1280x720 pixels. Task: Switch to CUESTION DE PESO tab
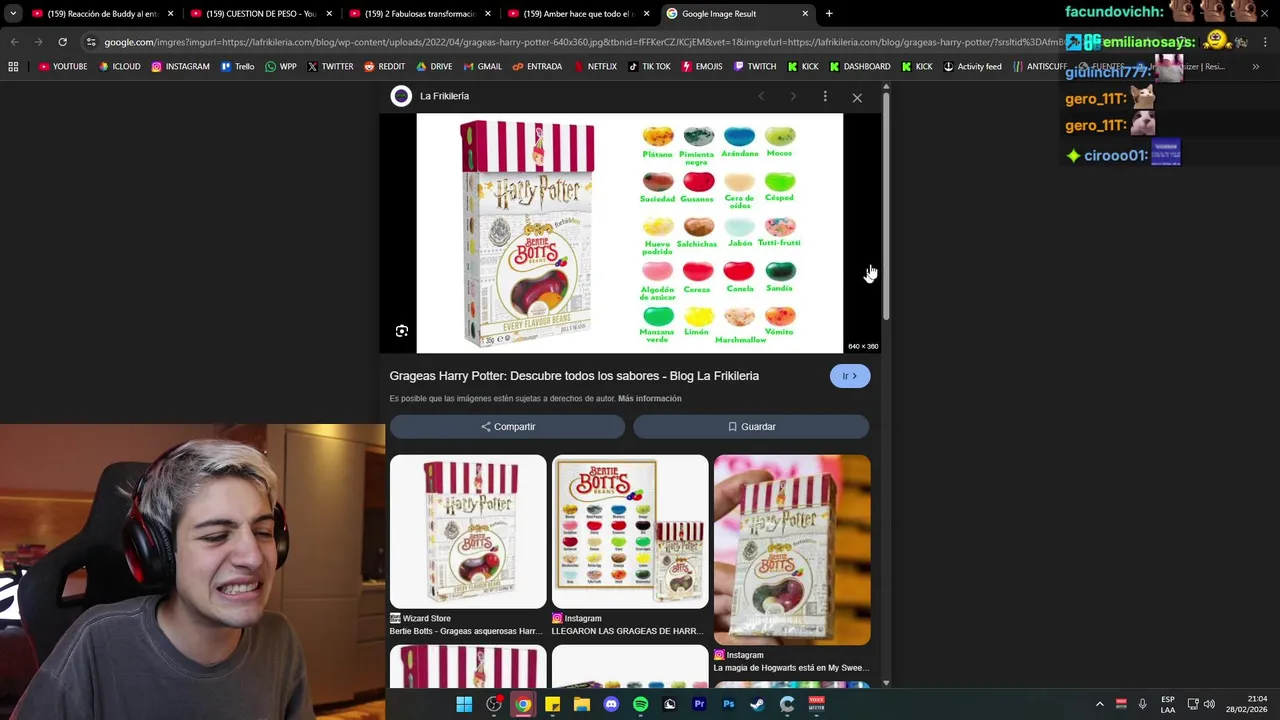point(262,14)
